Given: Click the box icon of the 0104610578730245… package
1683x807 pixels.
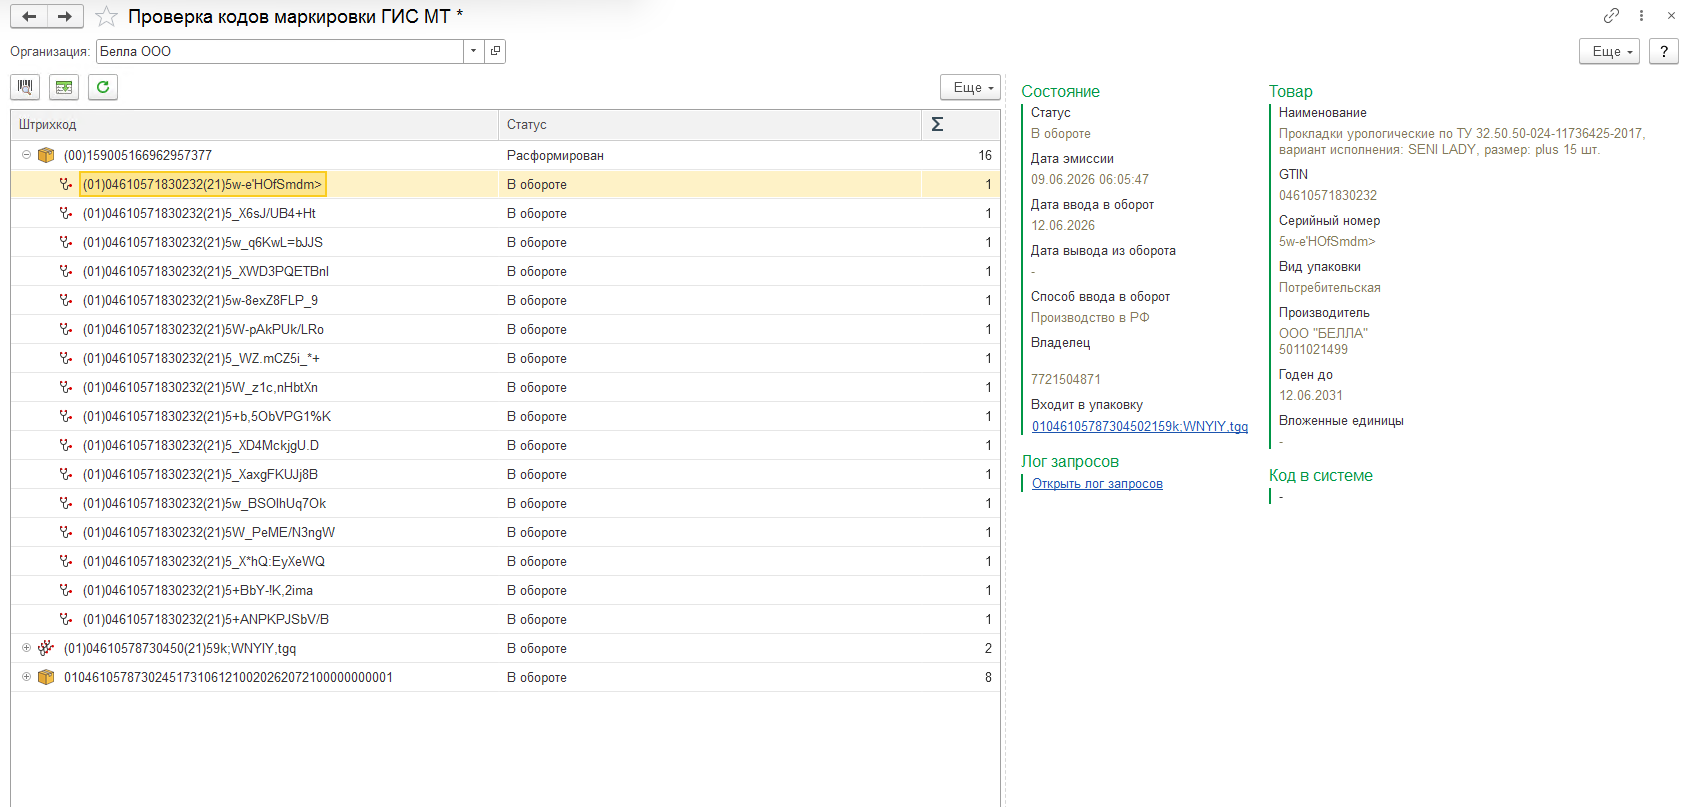Looking at the screenshot, I should tap(46, 677).
